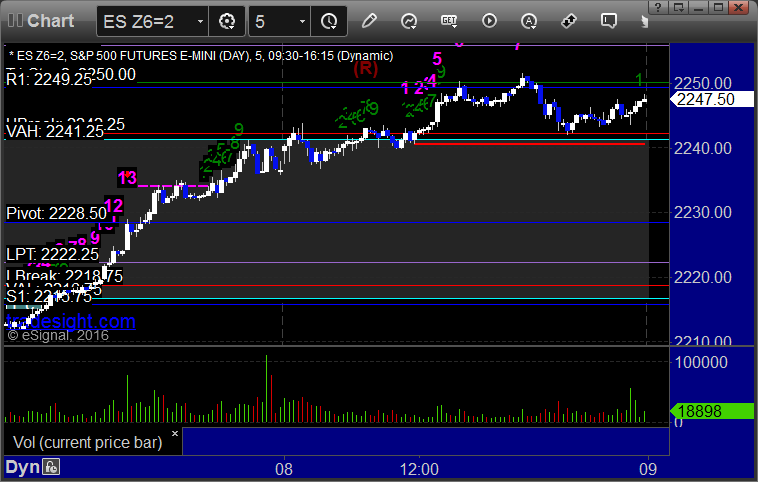Image resolution: width=758 pixels, height=482 pixels.
Task: Click the Dyn label at bottom left
Action: point(22,467)
